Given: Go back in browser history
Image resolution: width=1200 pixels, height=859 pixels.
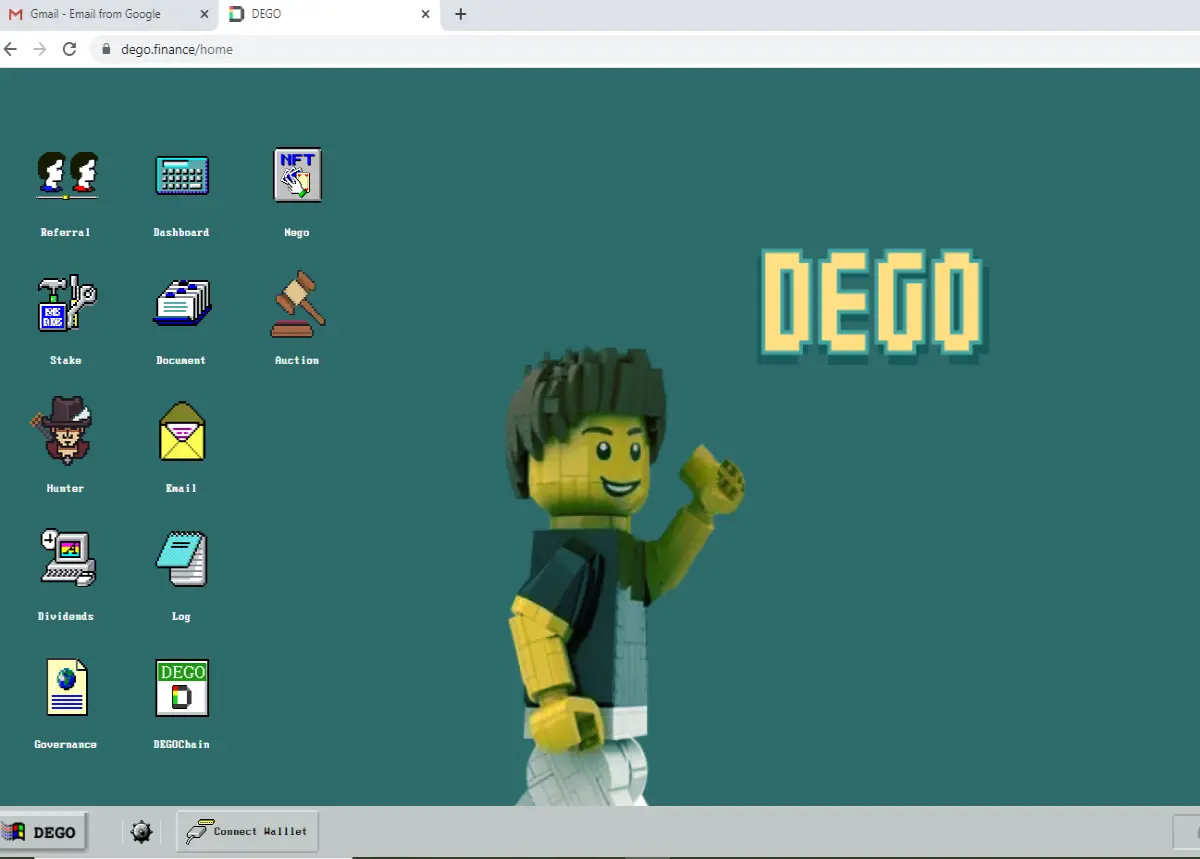Looking at the screenshot, I should (10, 49).
